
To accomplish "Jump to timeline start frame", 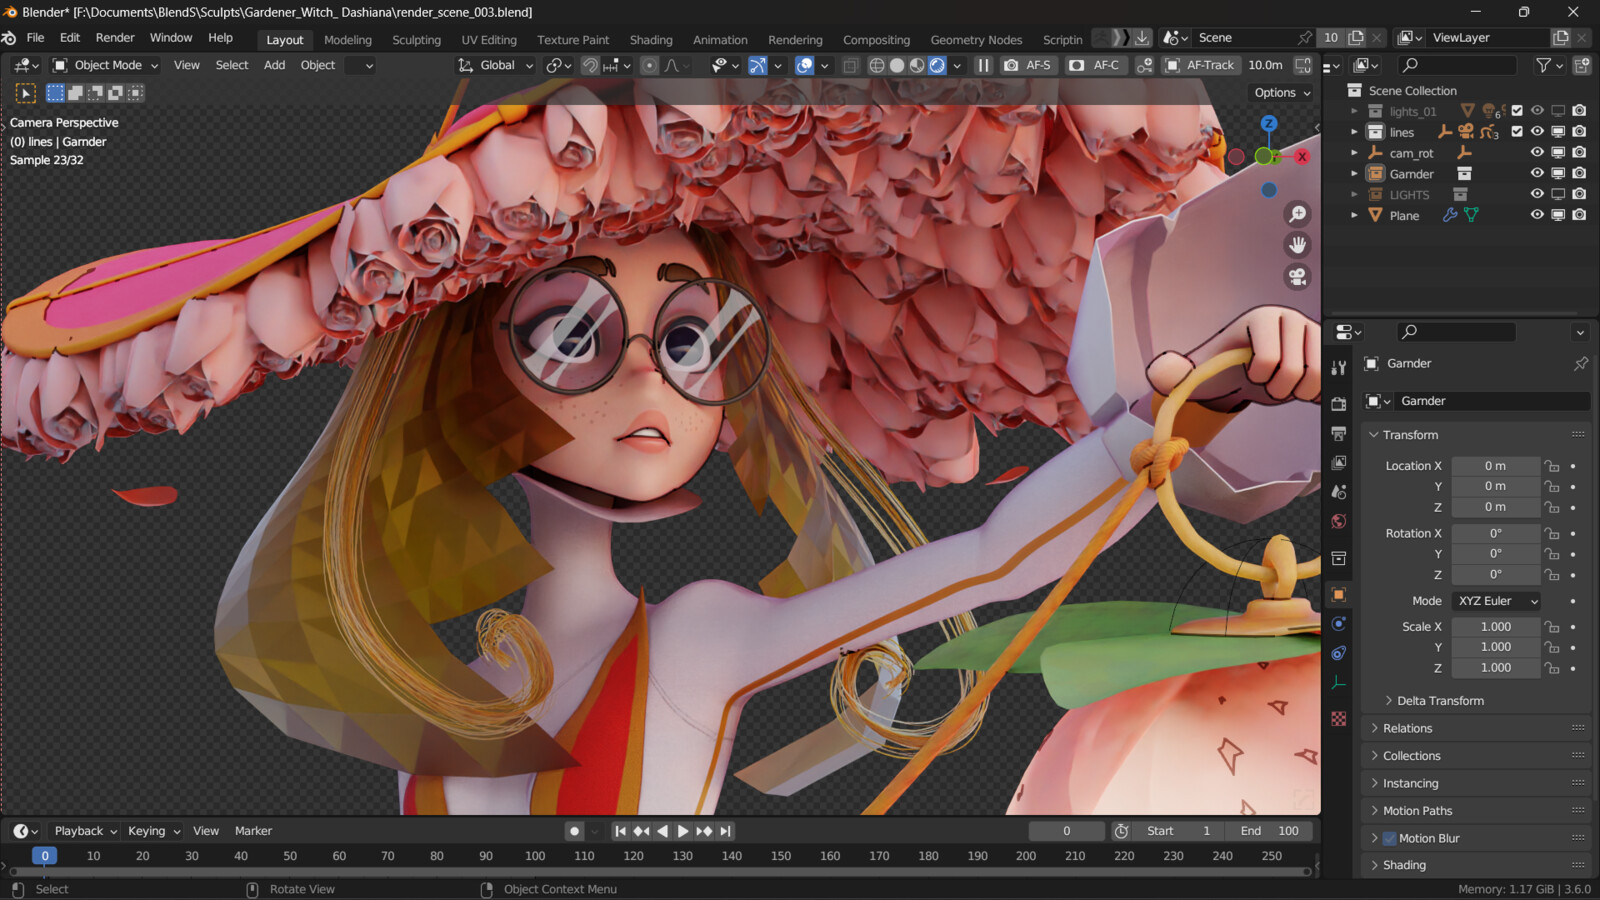I will point(620,831).
